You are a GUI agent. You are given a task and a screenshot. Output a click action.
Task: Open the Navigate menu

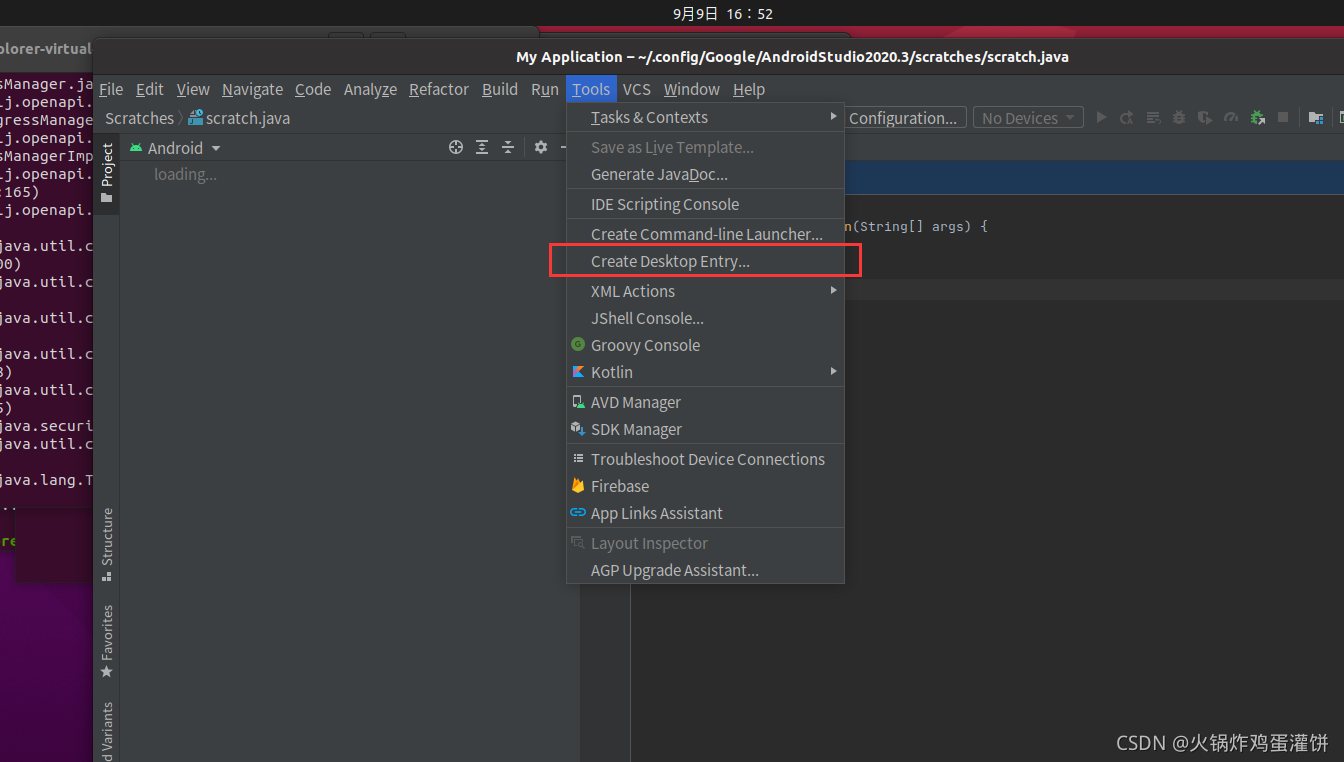tap(252, 89)
